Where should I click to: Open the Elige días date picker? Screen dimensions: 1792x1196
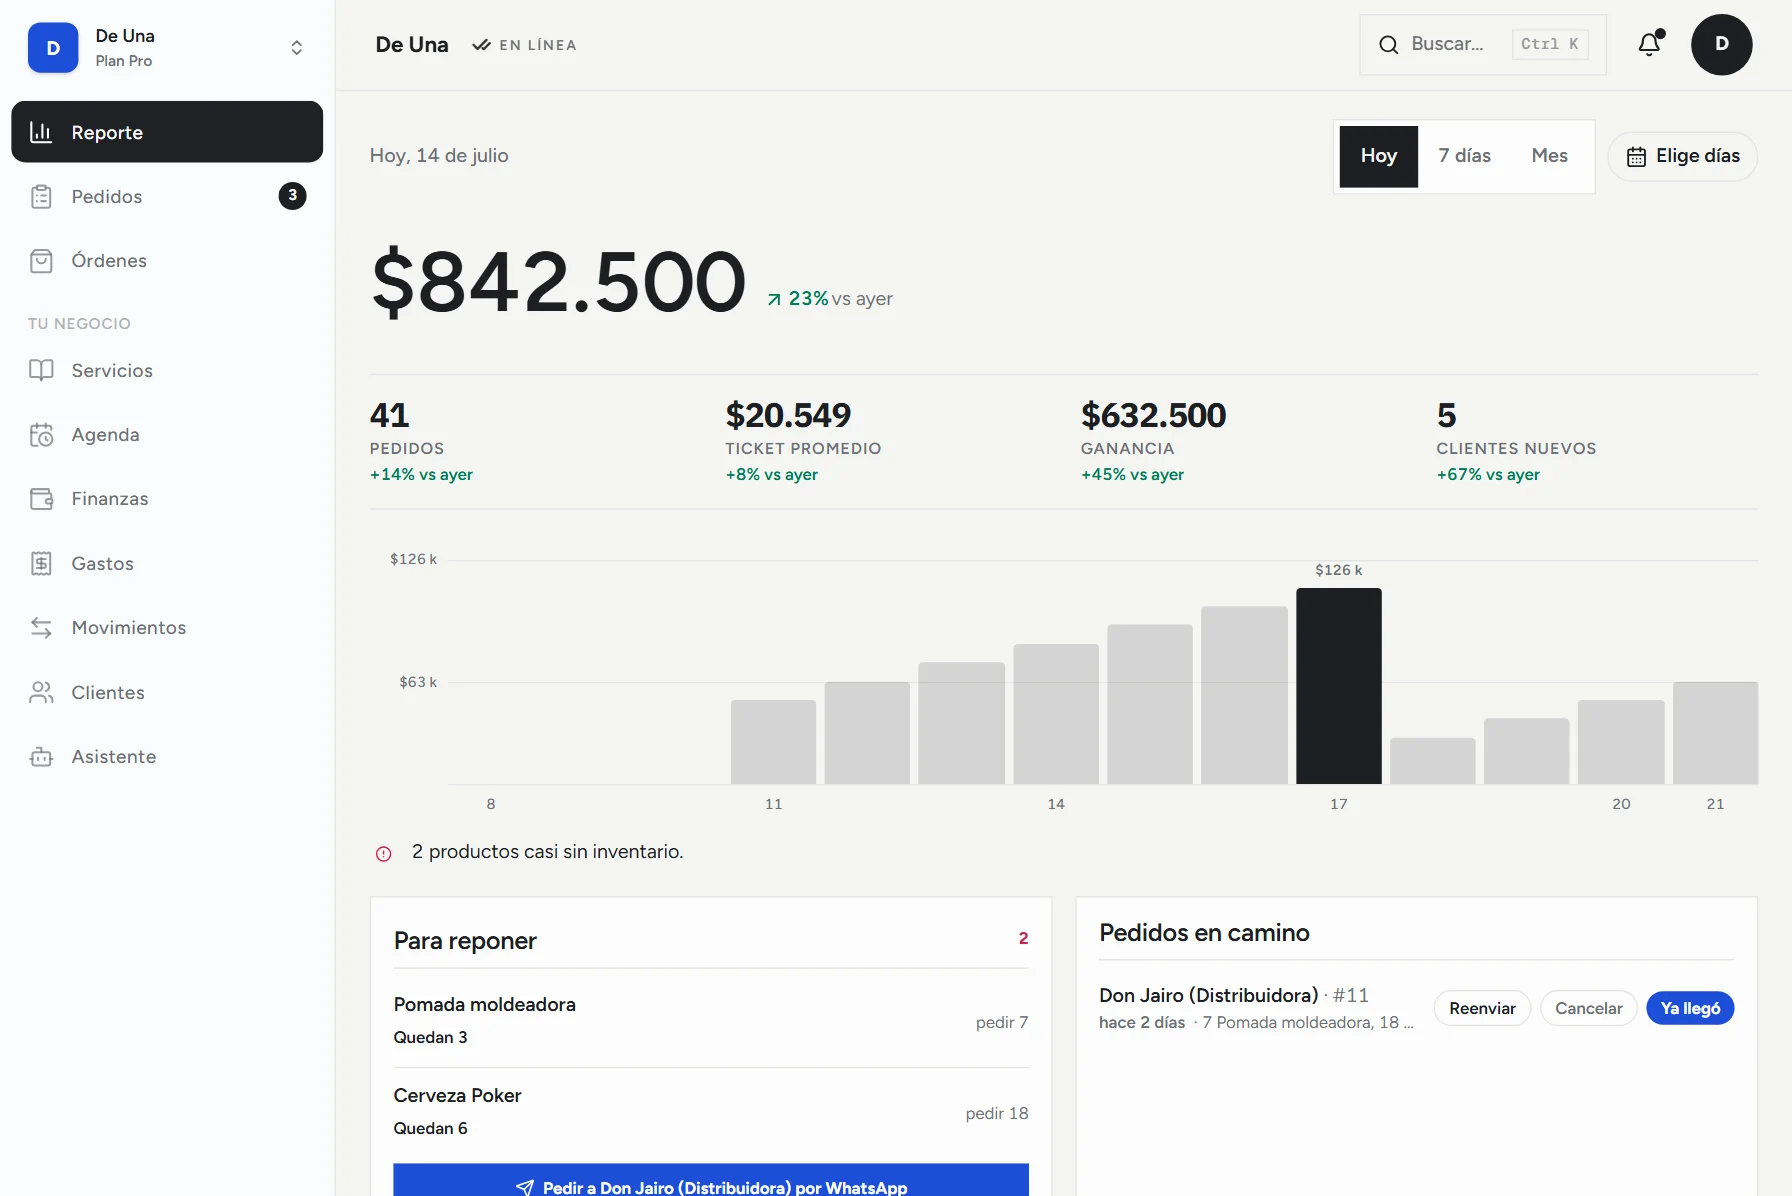[1682, 156]
